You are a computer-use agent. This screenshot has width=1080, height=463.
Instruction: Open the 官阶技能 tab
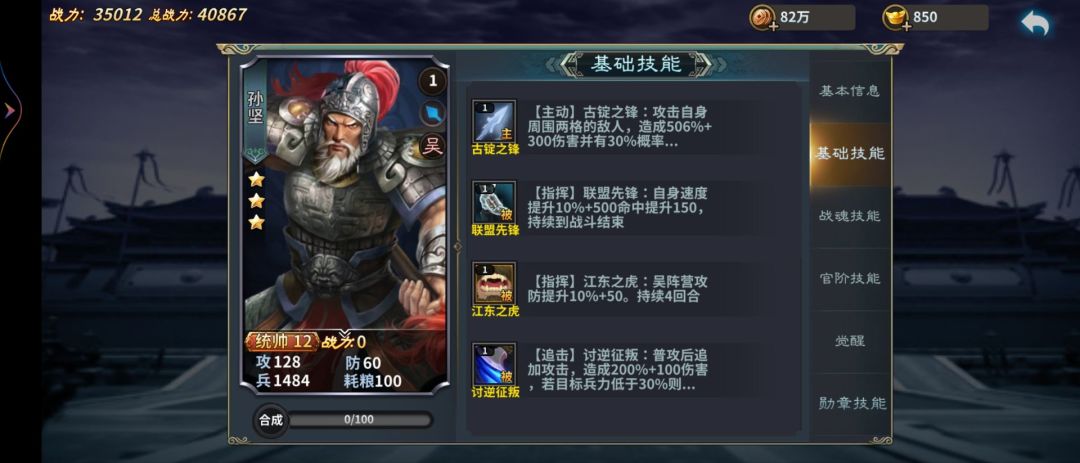[849, 278]
